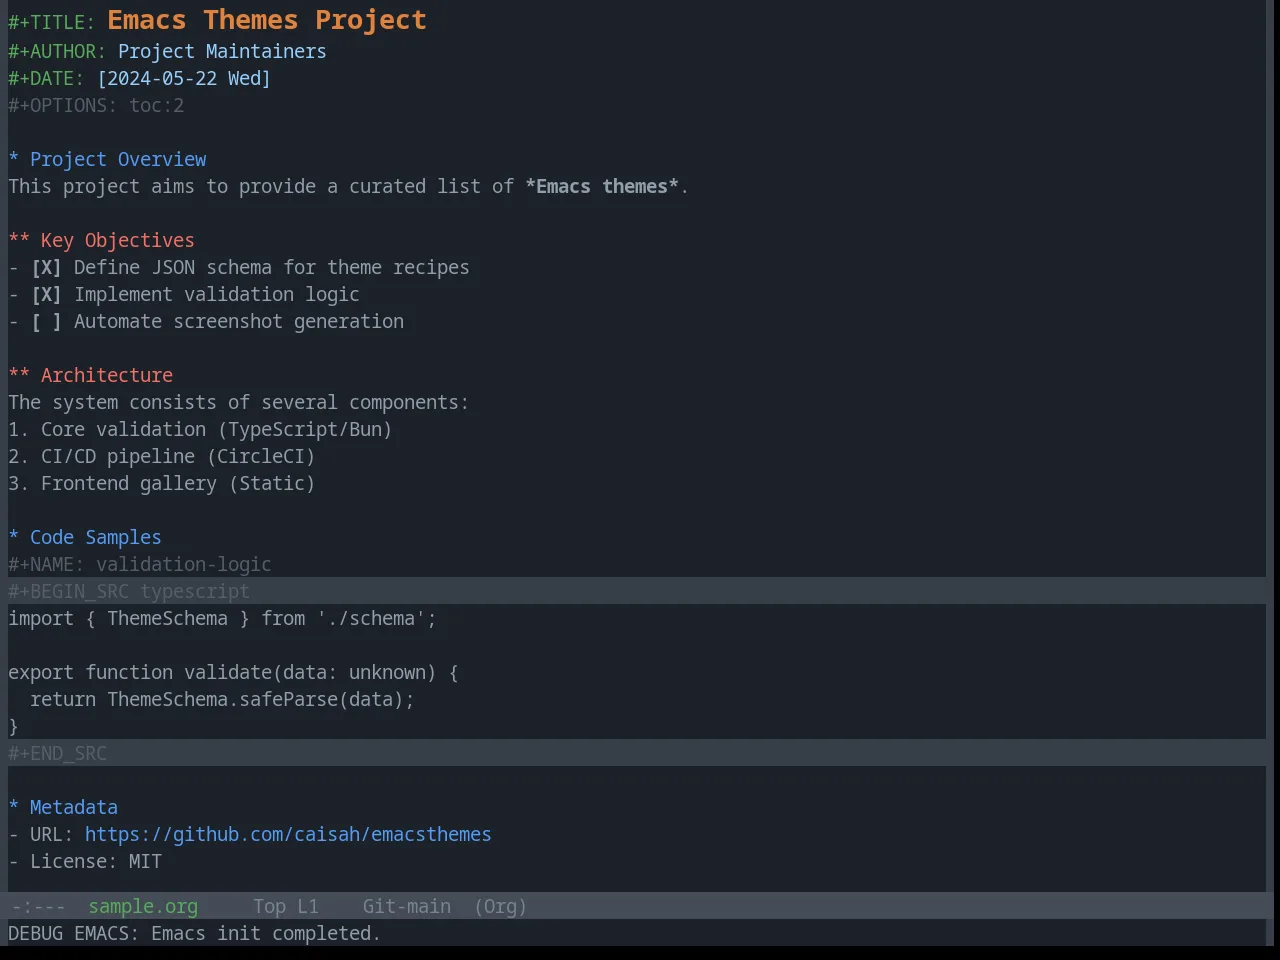Collapse the Metadata heading star
1280x960 pixels.
(14, 807)
